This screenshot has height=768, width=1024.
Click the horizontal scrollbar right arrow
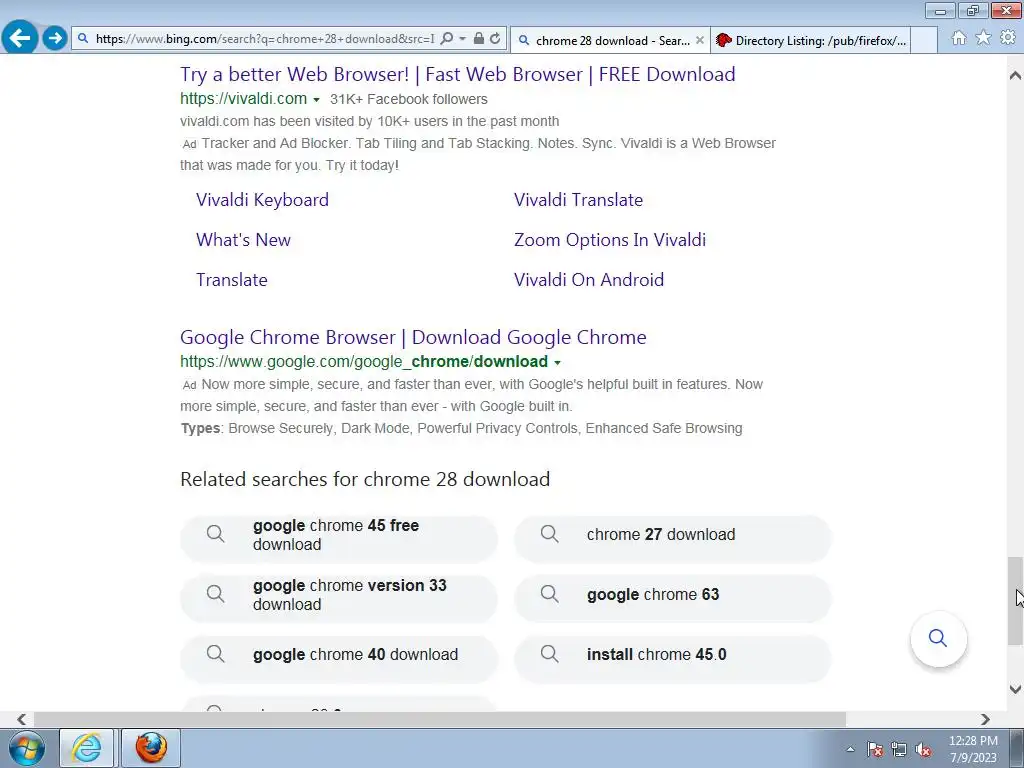click(985, 719)
